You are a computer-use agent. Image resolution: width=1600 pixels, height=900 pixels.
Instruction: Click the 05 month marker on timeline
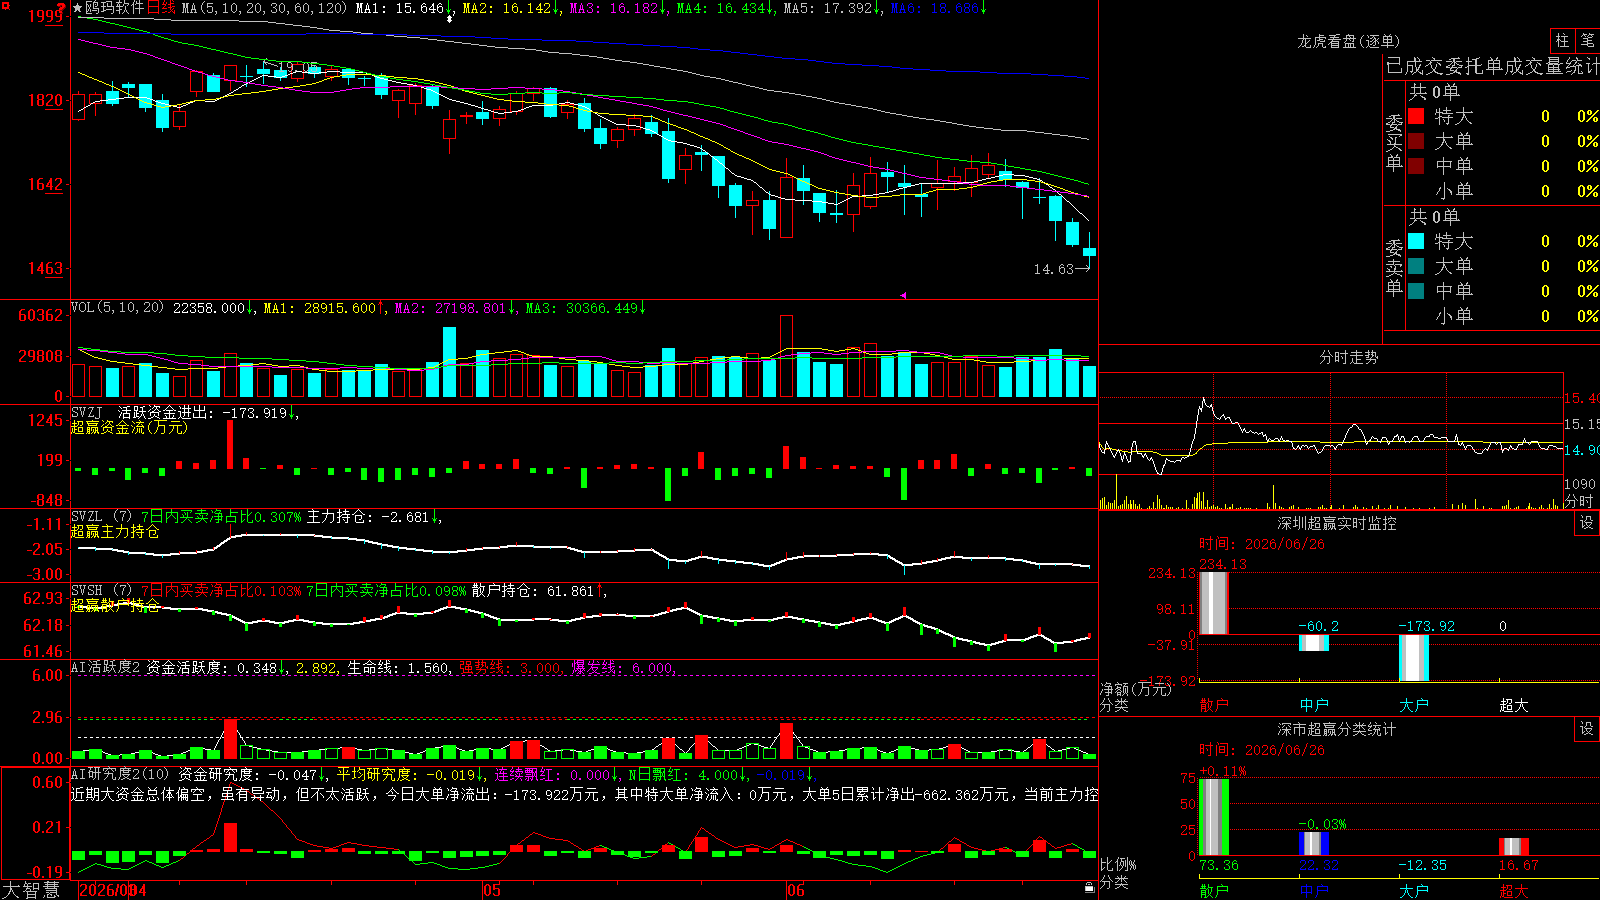491,890
